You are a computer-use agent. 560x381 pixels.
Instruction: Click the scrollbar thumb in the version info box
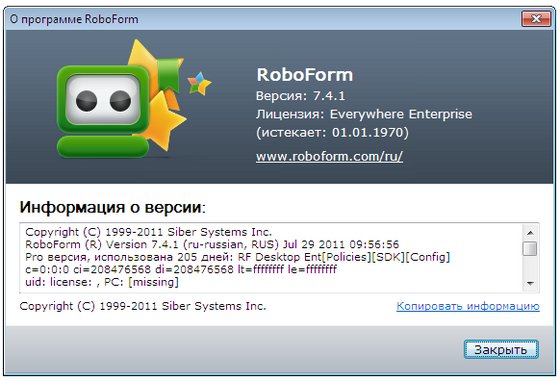pos(530,249)
